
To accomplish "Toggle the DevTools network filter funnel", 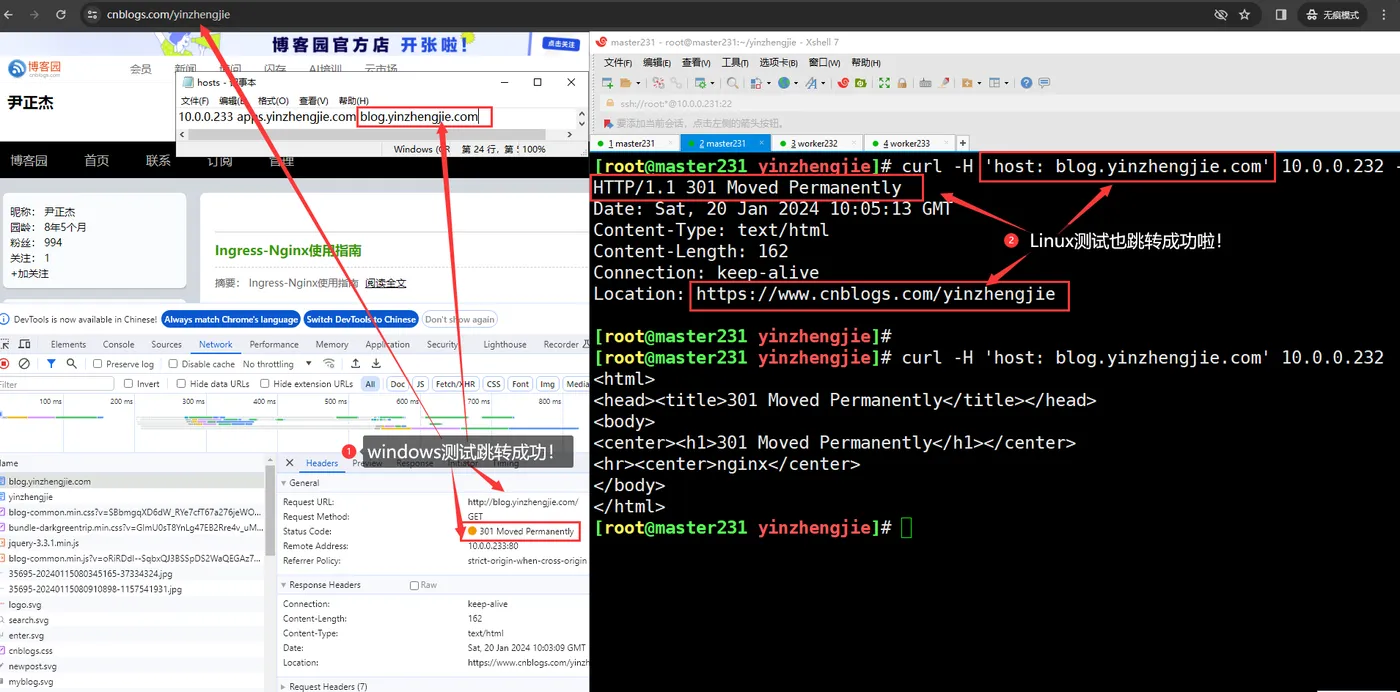I will (51, 364).
